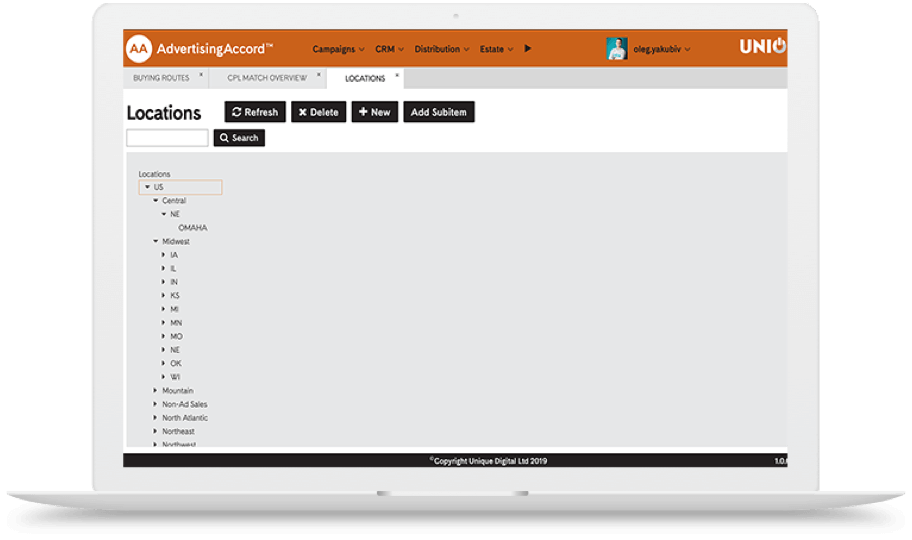912x540 pixels.
Task: Select the North Atlantic tree item
Action: (x=184, y=418)
